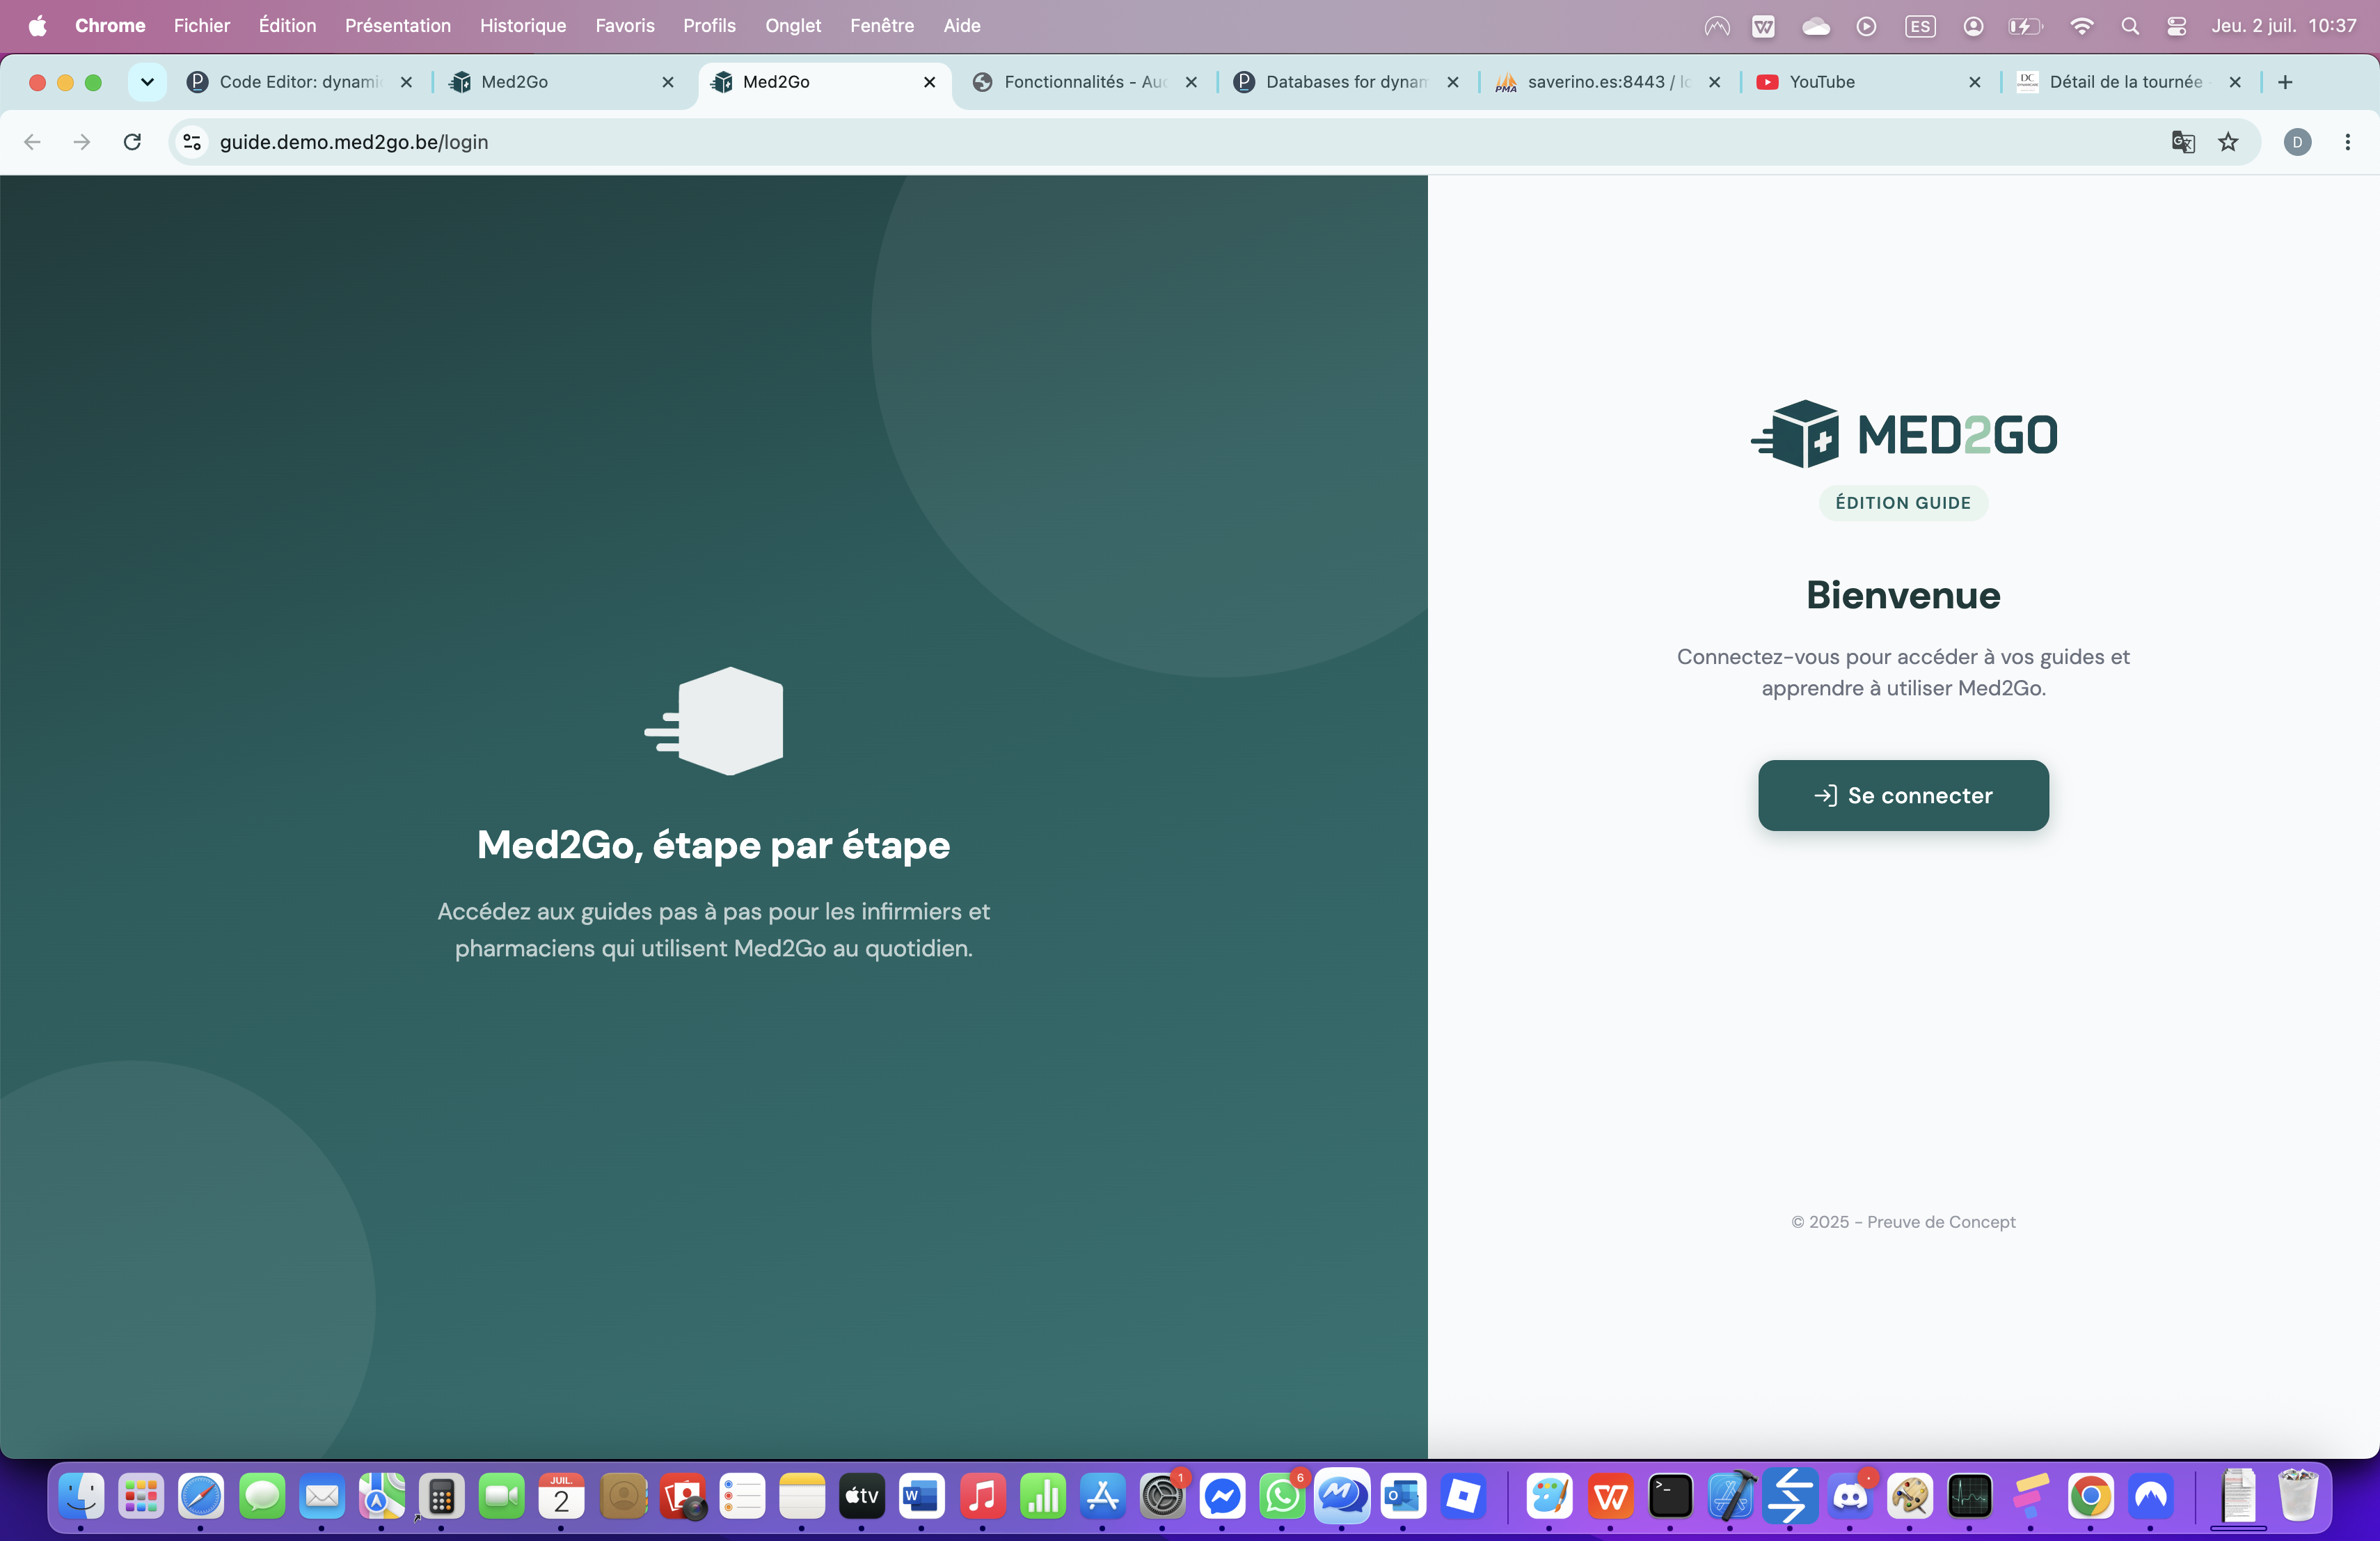The width and height of the screenshot is (2380, 1541).
Task: Open the Historique menu
Action: pos(523,26)
